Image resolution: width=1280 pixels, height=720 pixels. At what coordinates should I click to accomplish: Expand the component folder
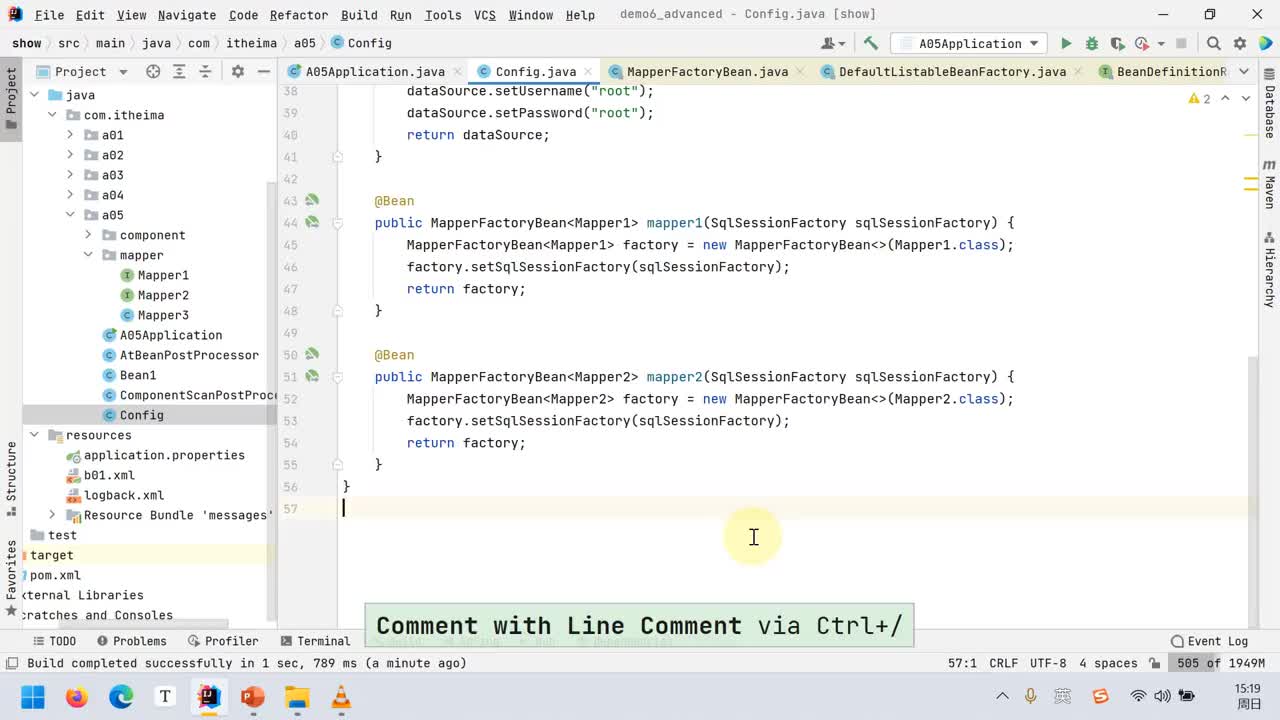(88, 235)
